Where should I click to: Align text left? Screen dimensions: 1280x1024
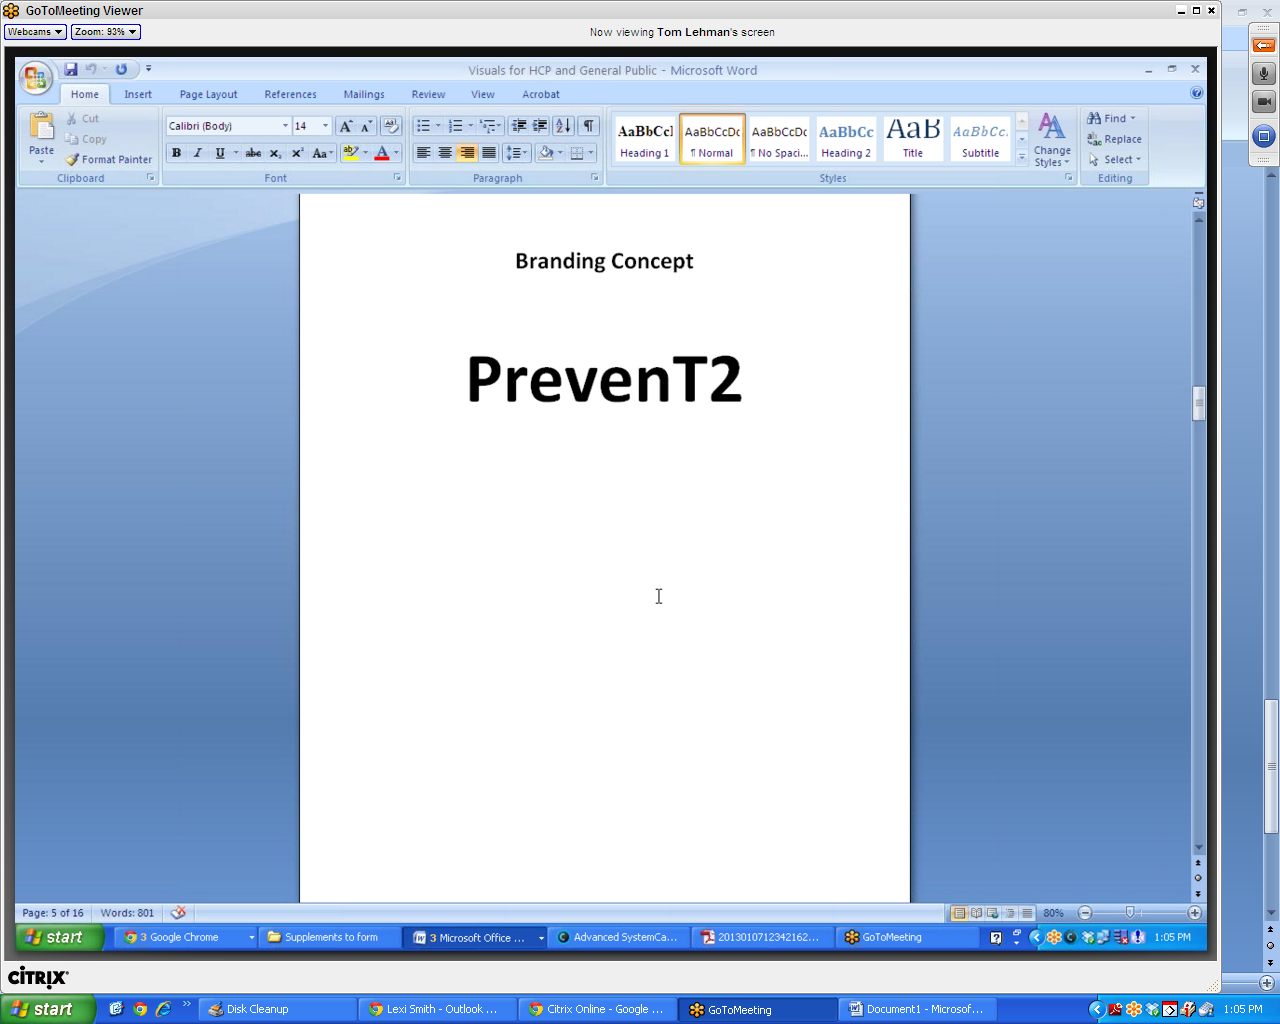point(423,153)
